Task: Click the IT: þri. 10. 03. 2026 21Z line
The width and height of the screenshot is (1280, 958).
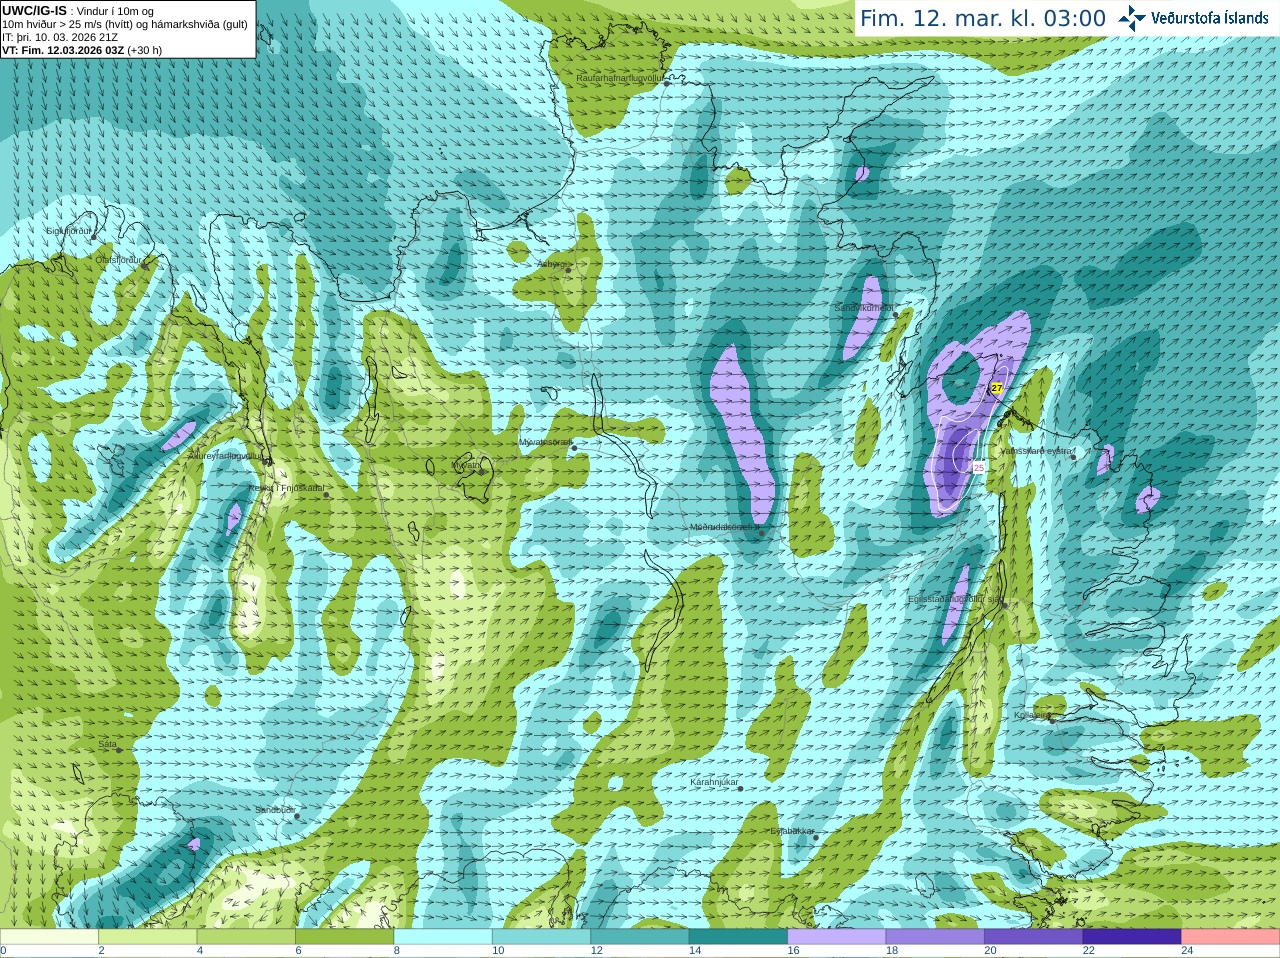Action: [60, 37]
